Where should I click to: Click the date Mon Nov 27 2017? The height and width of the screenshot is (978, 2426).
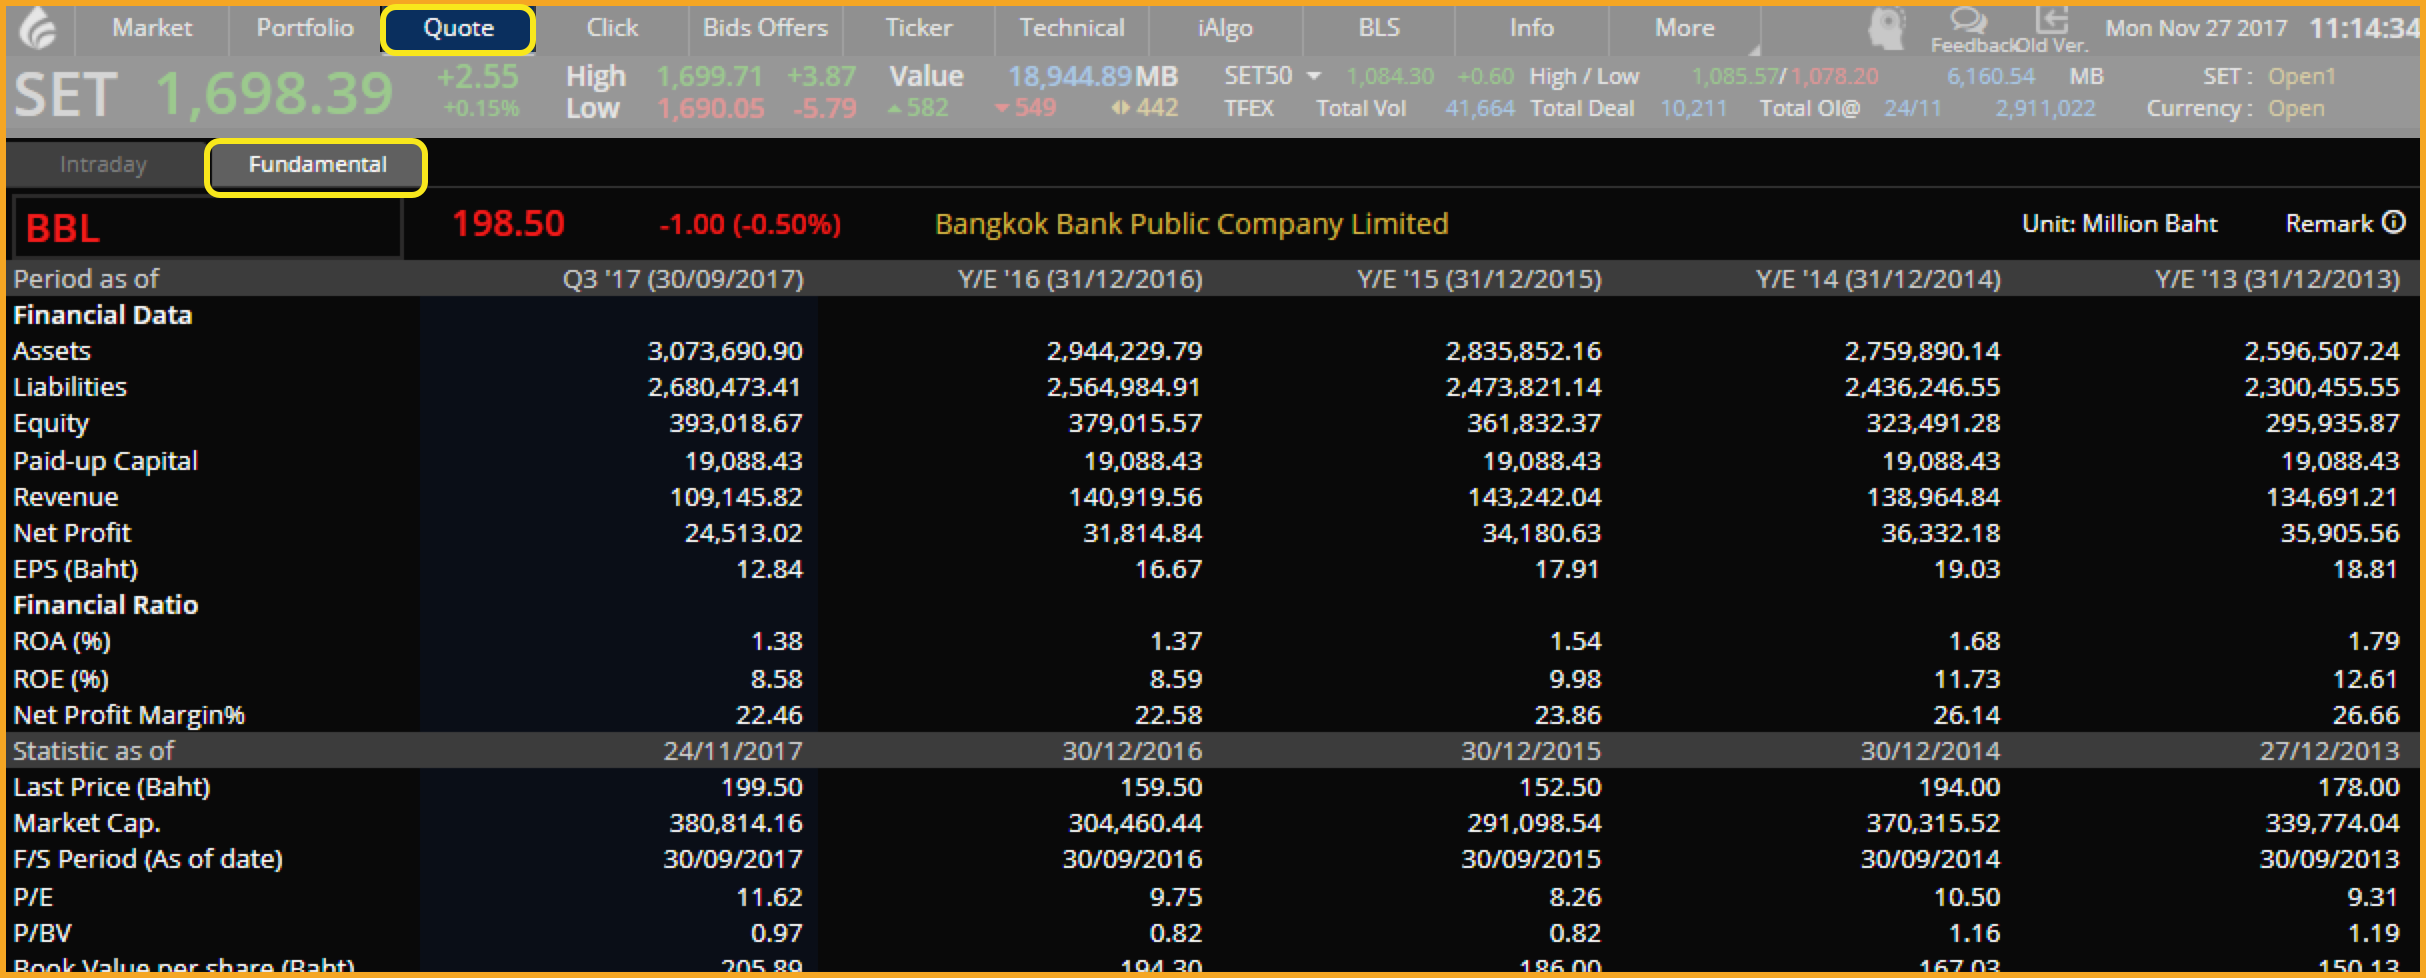2196,28
